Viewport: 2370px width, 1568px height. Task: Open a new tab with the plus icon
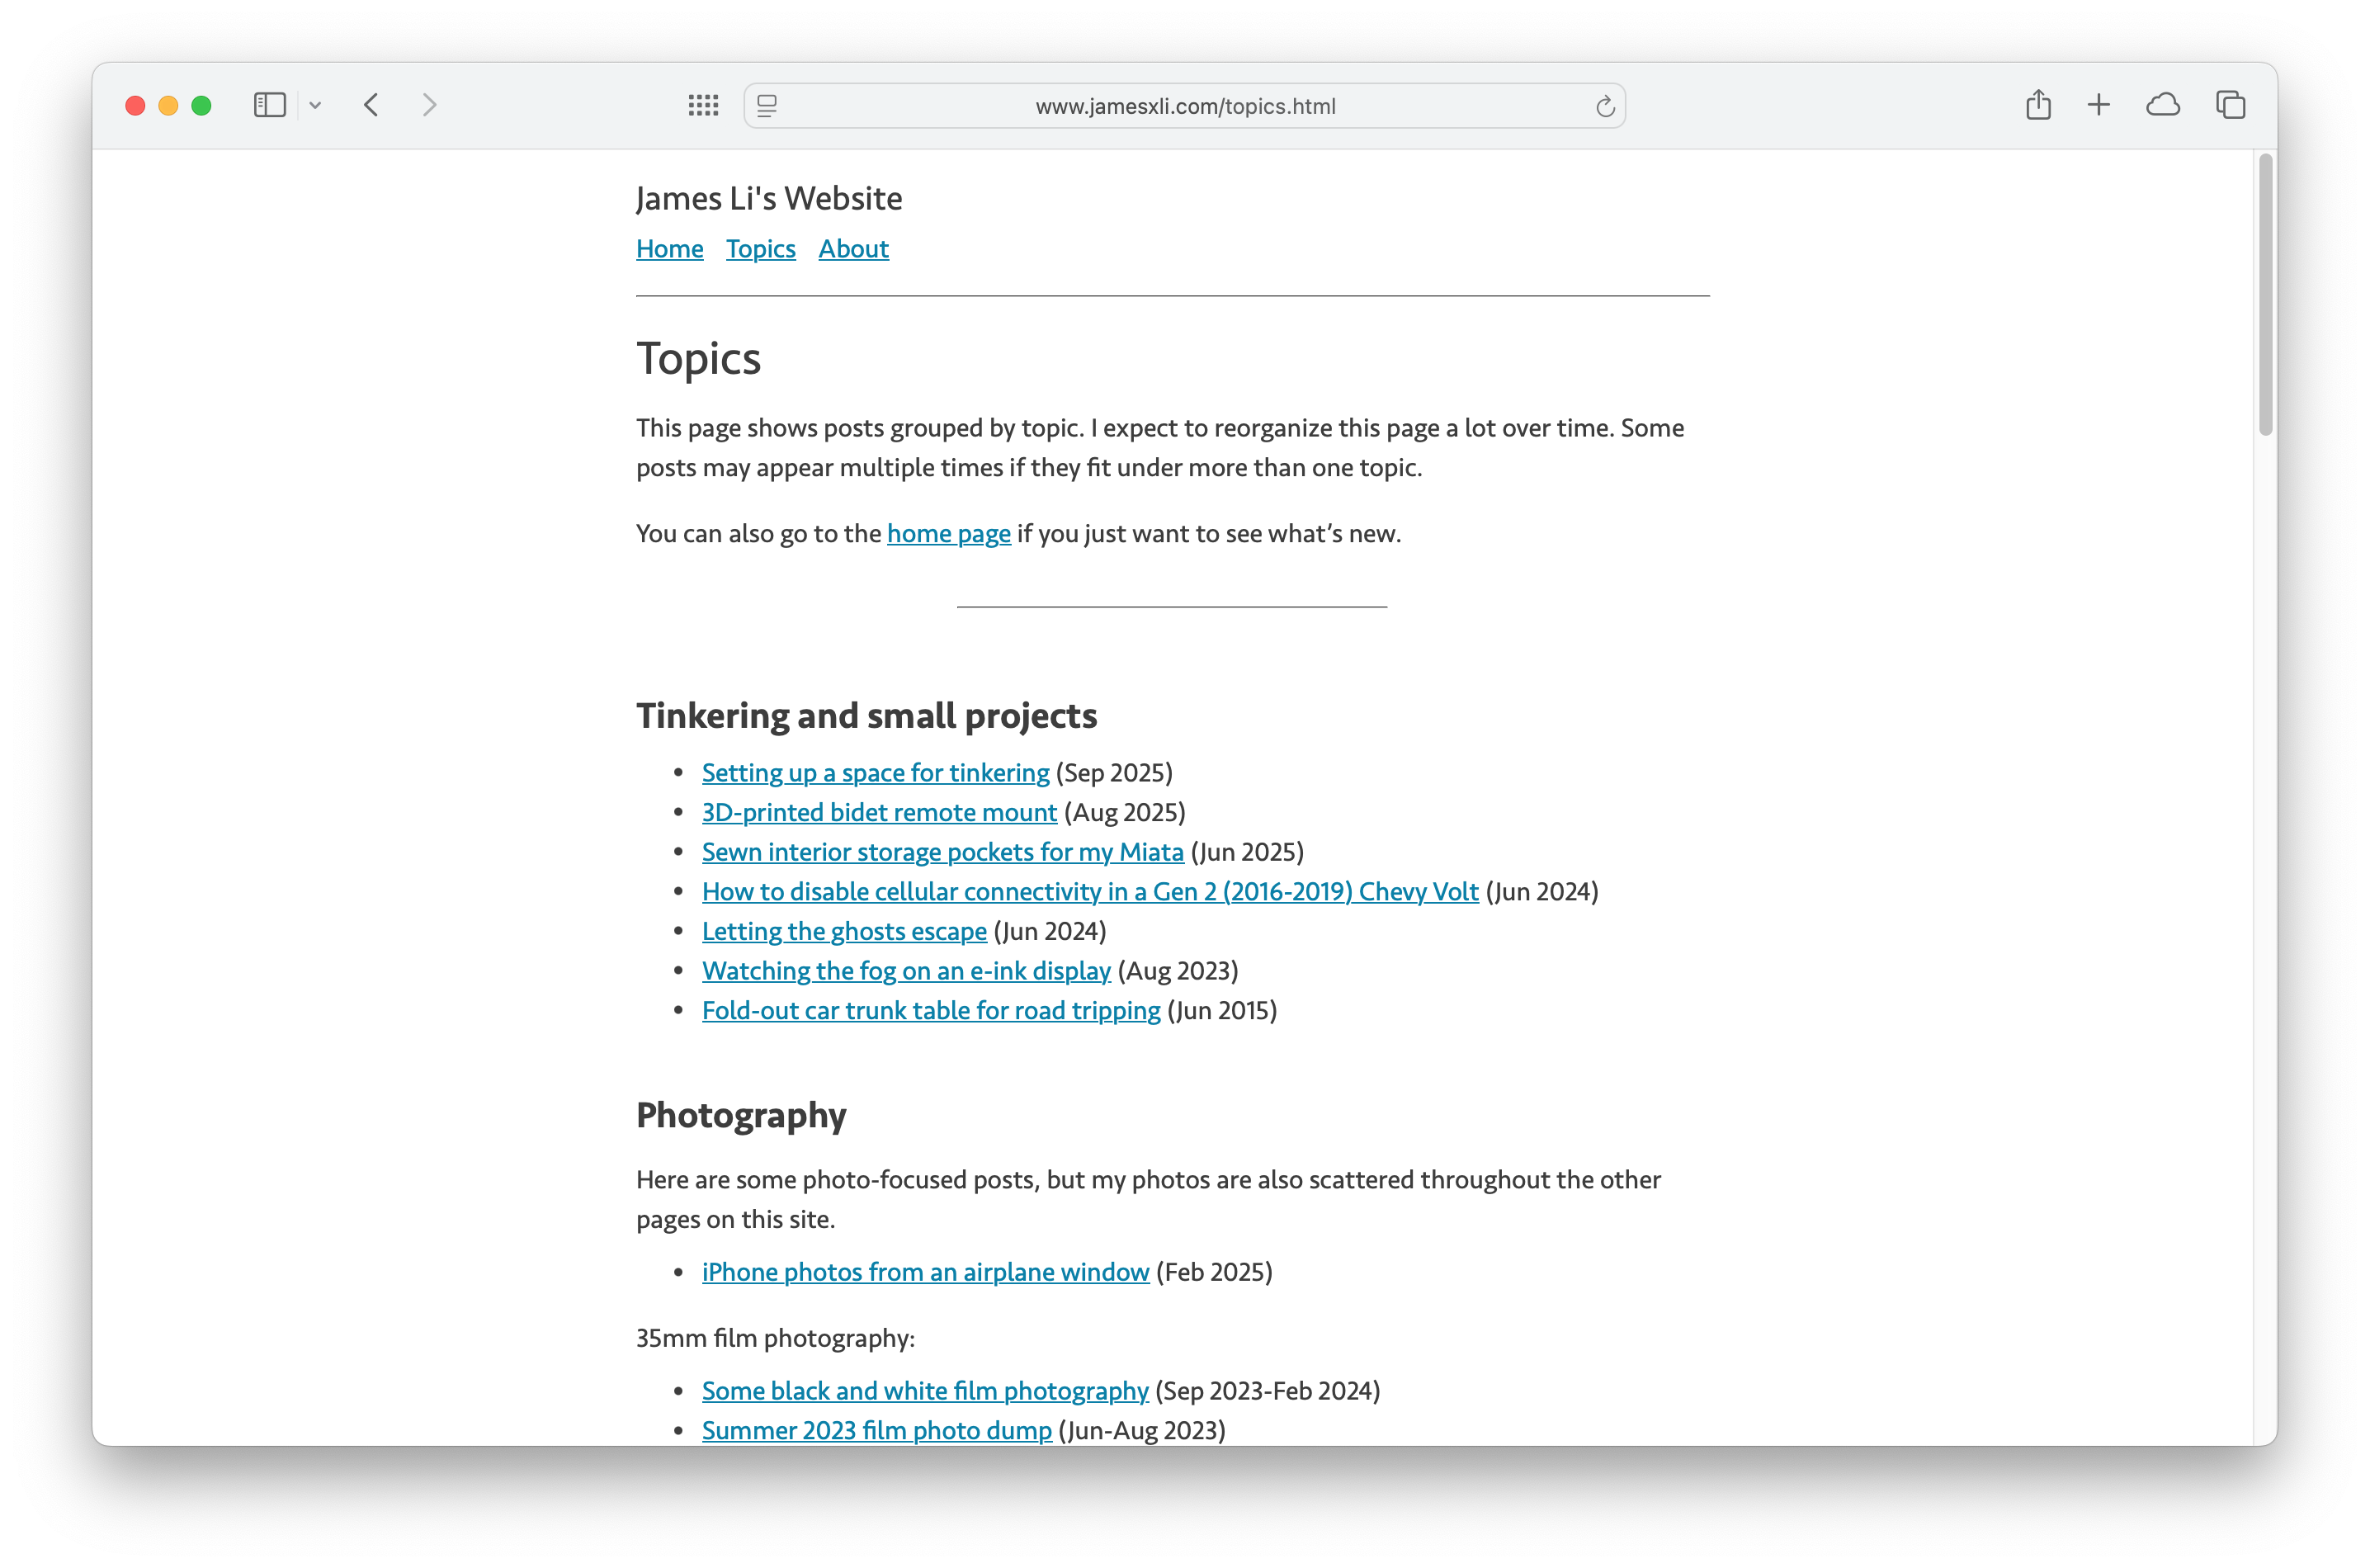(x=2098, y=105)
